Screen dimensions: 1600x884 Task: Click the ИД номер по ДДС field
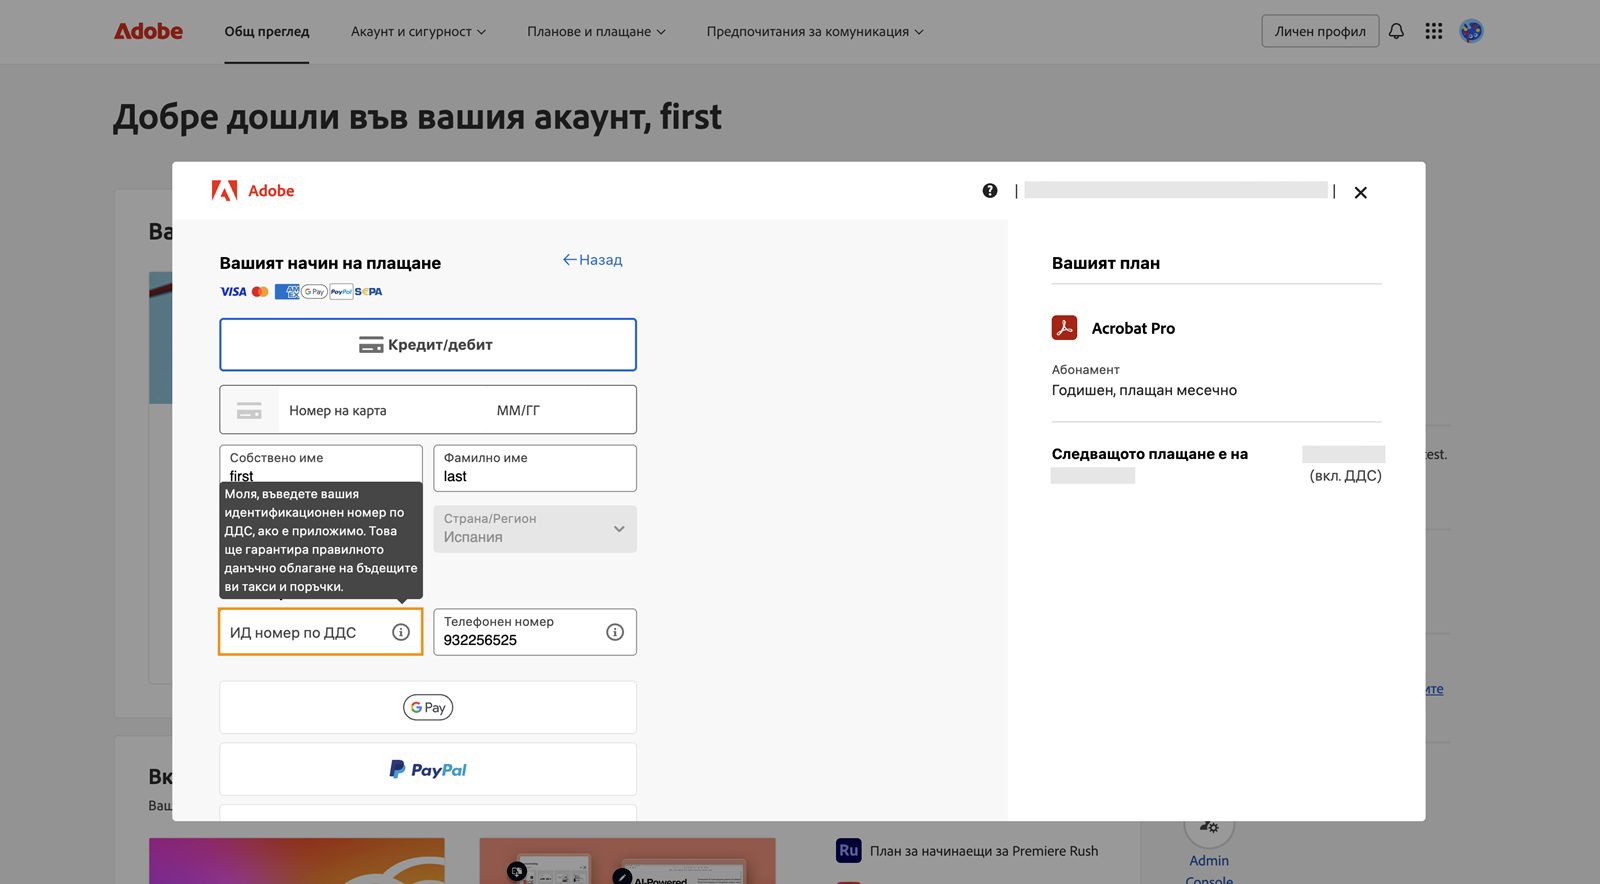(321, 632)
